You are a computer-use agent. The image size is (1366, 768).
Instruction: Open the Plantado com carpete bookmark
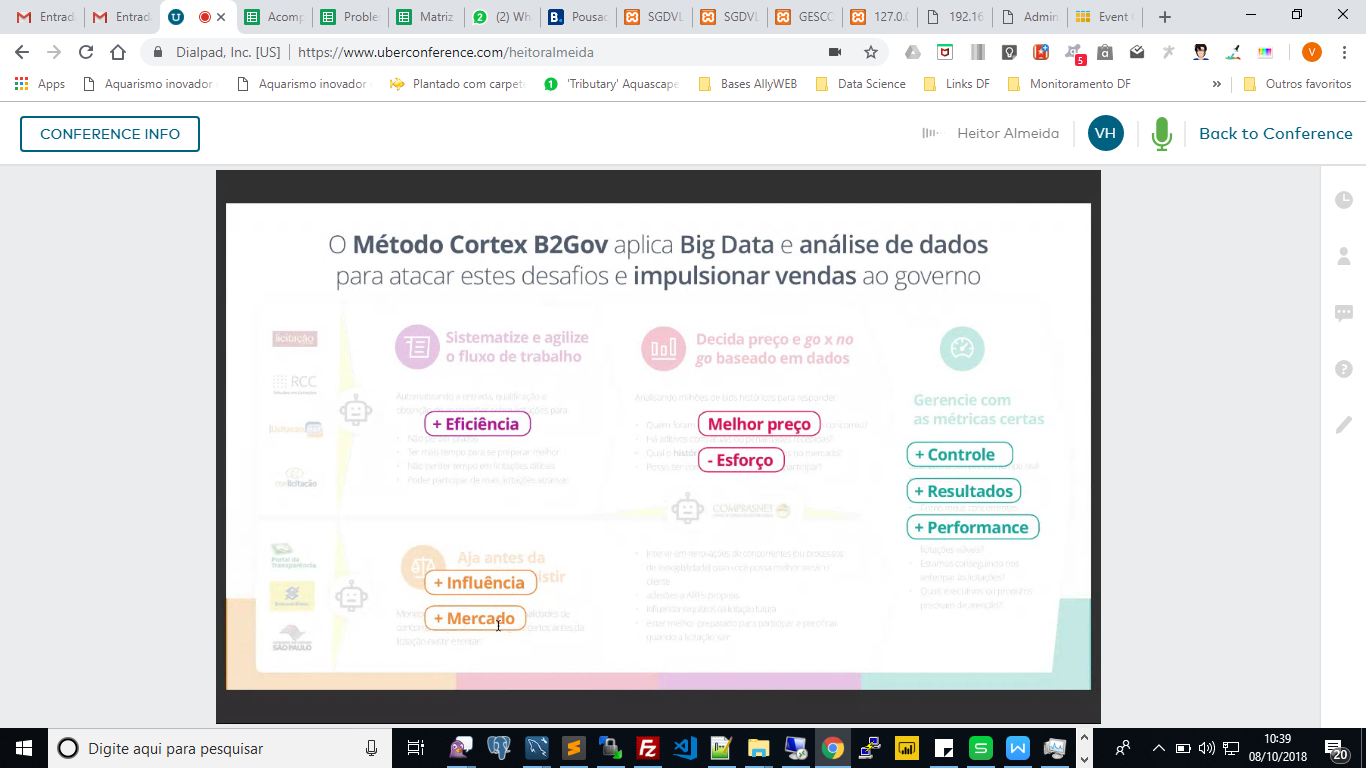click(x=457, y=84)
